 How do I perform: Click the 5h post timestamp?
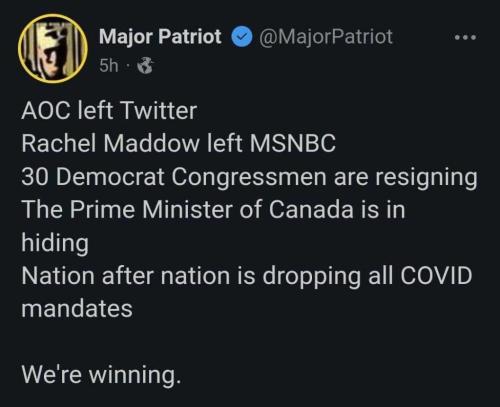tap(109, 66)
